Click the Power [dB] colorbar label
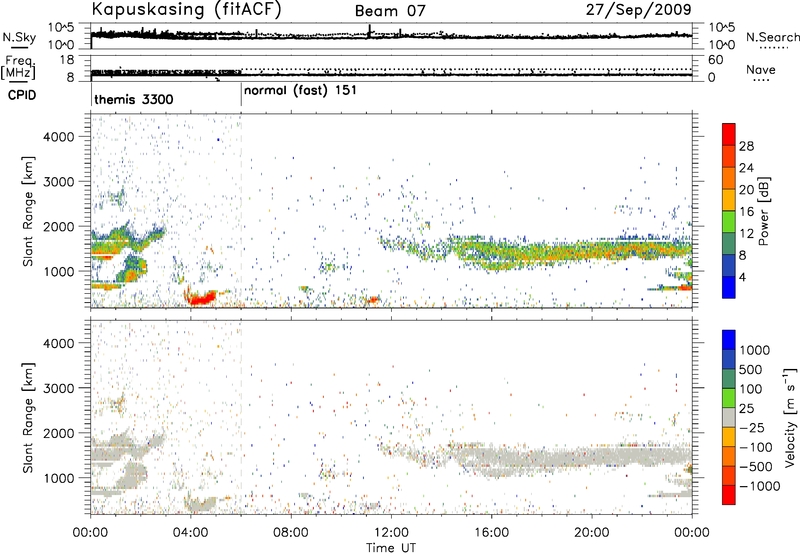 (763, 211)
